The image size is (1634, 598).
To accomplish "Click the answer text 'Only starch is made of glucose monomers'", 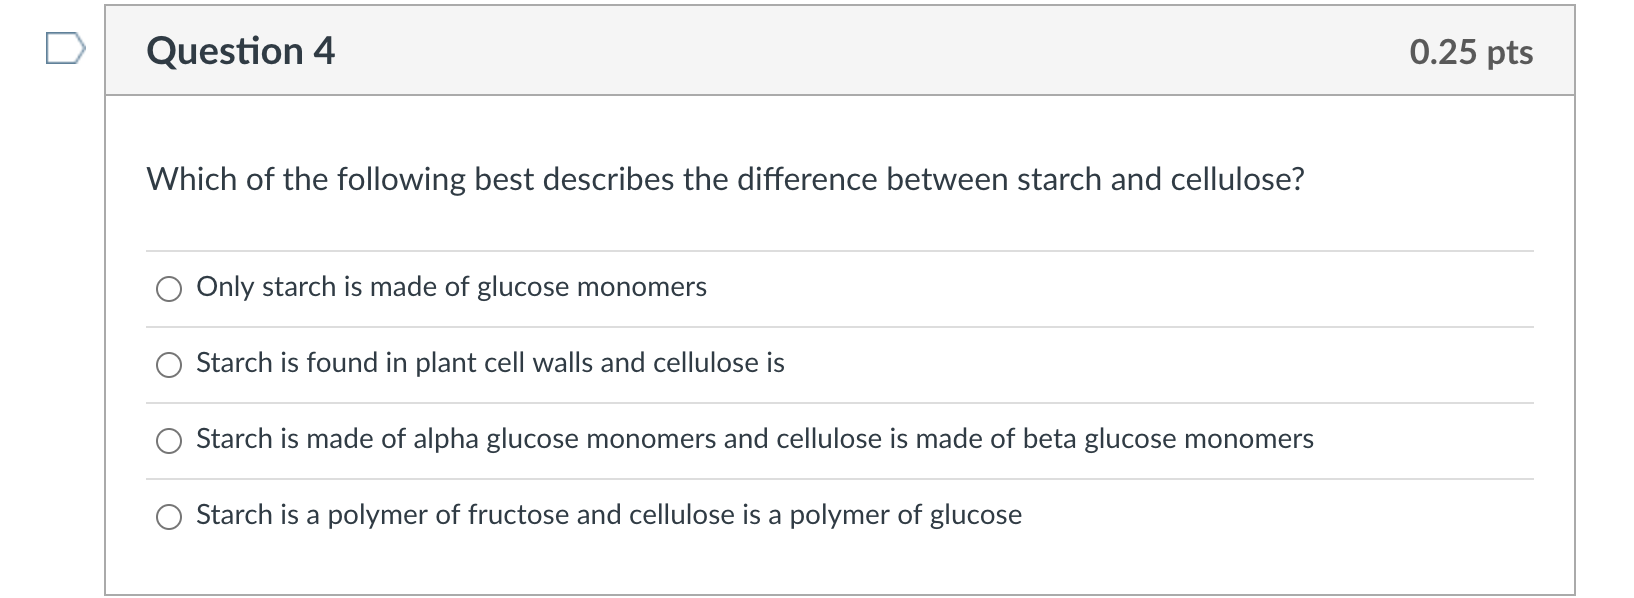I will [x=451, y=287].
